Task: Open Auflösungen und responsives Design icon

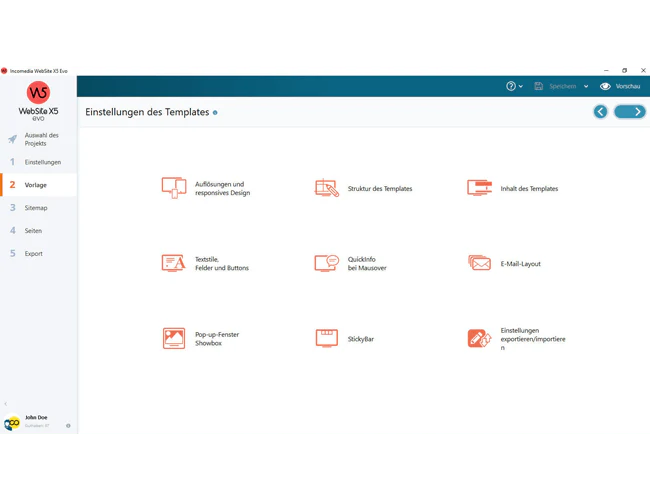Action: click(x=174, y=188)
